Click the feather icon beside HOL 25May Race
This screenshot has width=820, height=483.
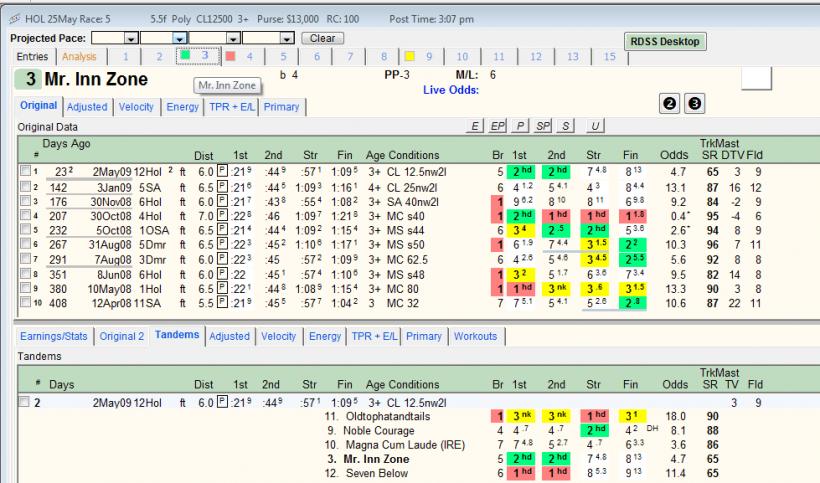click(15, 19)
